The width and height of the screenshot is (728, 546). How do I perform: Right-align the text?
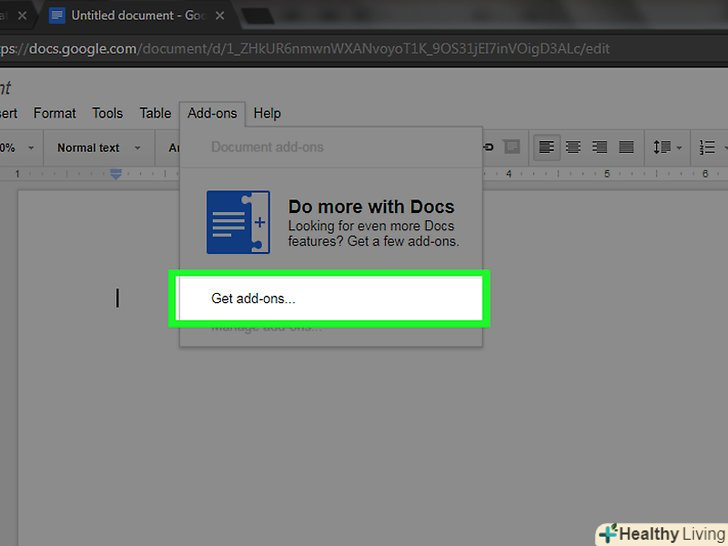pos(599,148)
